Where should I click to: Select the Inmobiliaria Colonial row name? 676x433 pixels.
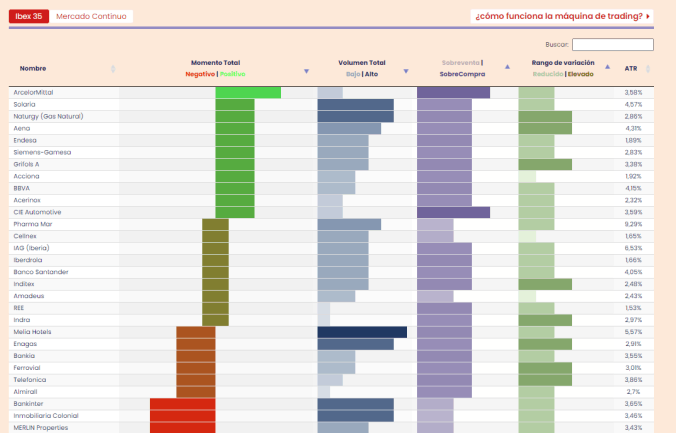46,416
